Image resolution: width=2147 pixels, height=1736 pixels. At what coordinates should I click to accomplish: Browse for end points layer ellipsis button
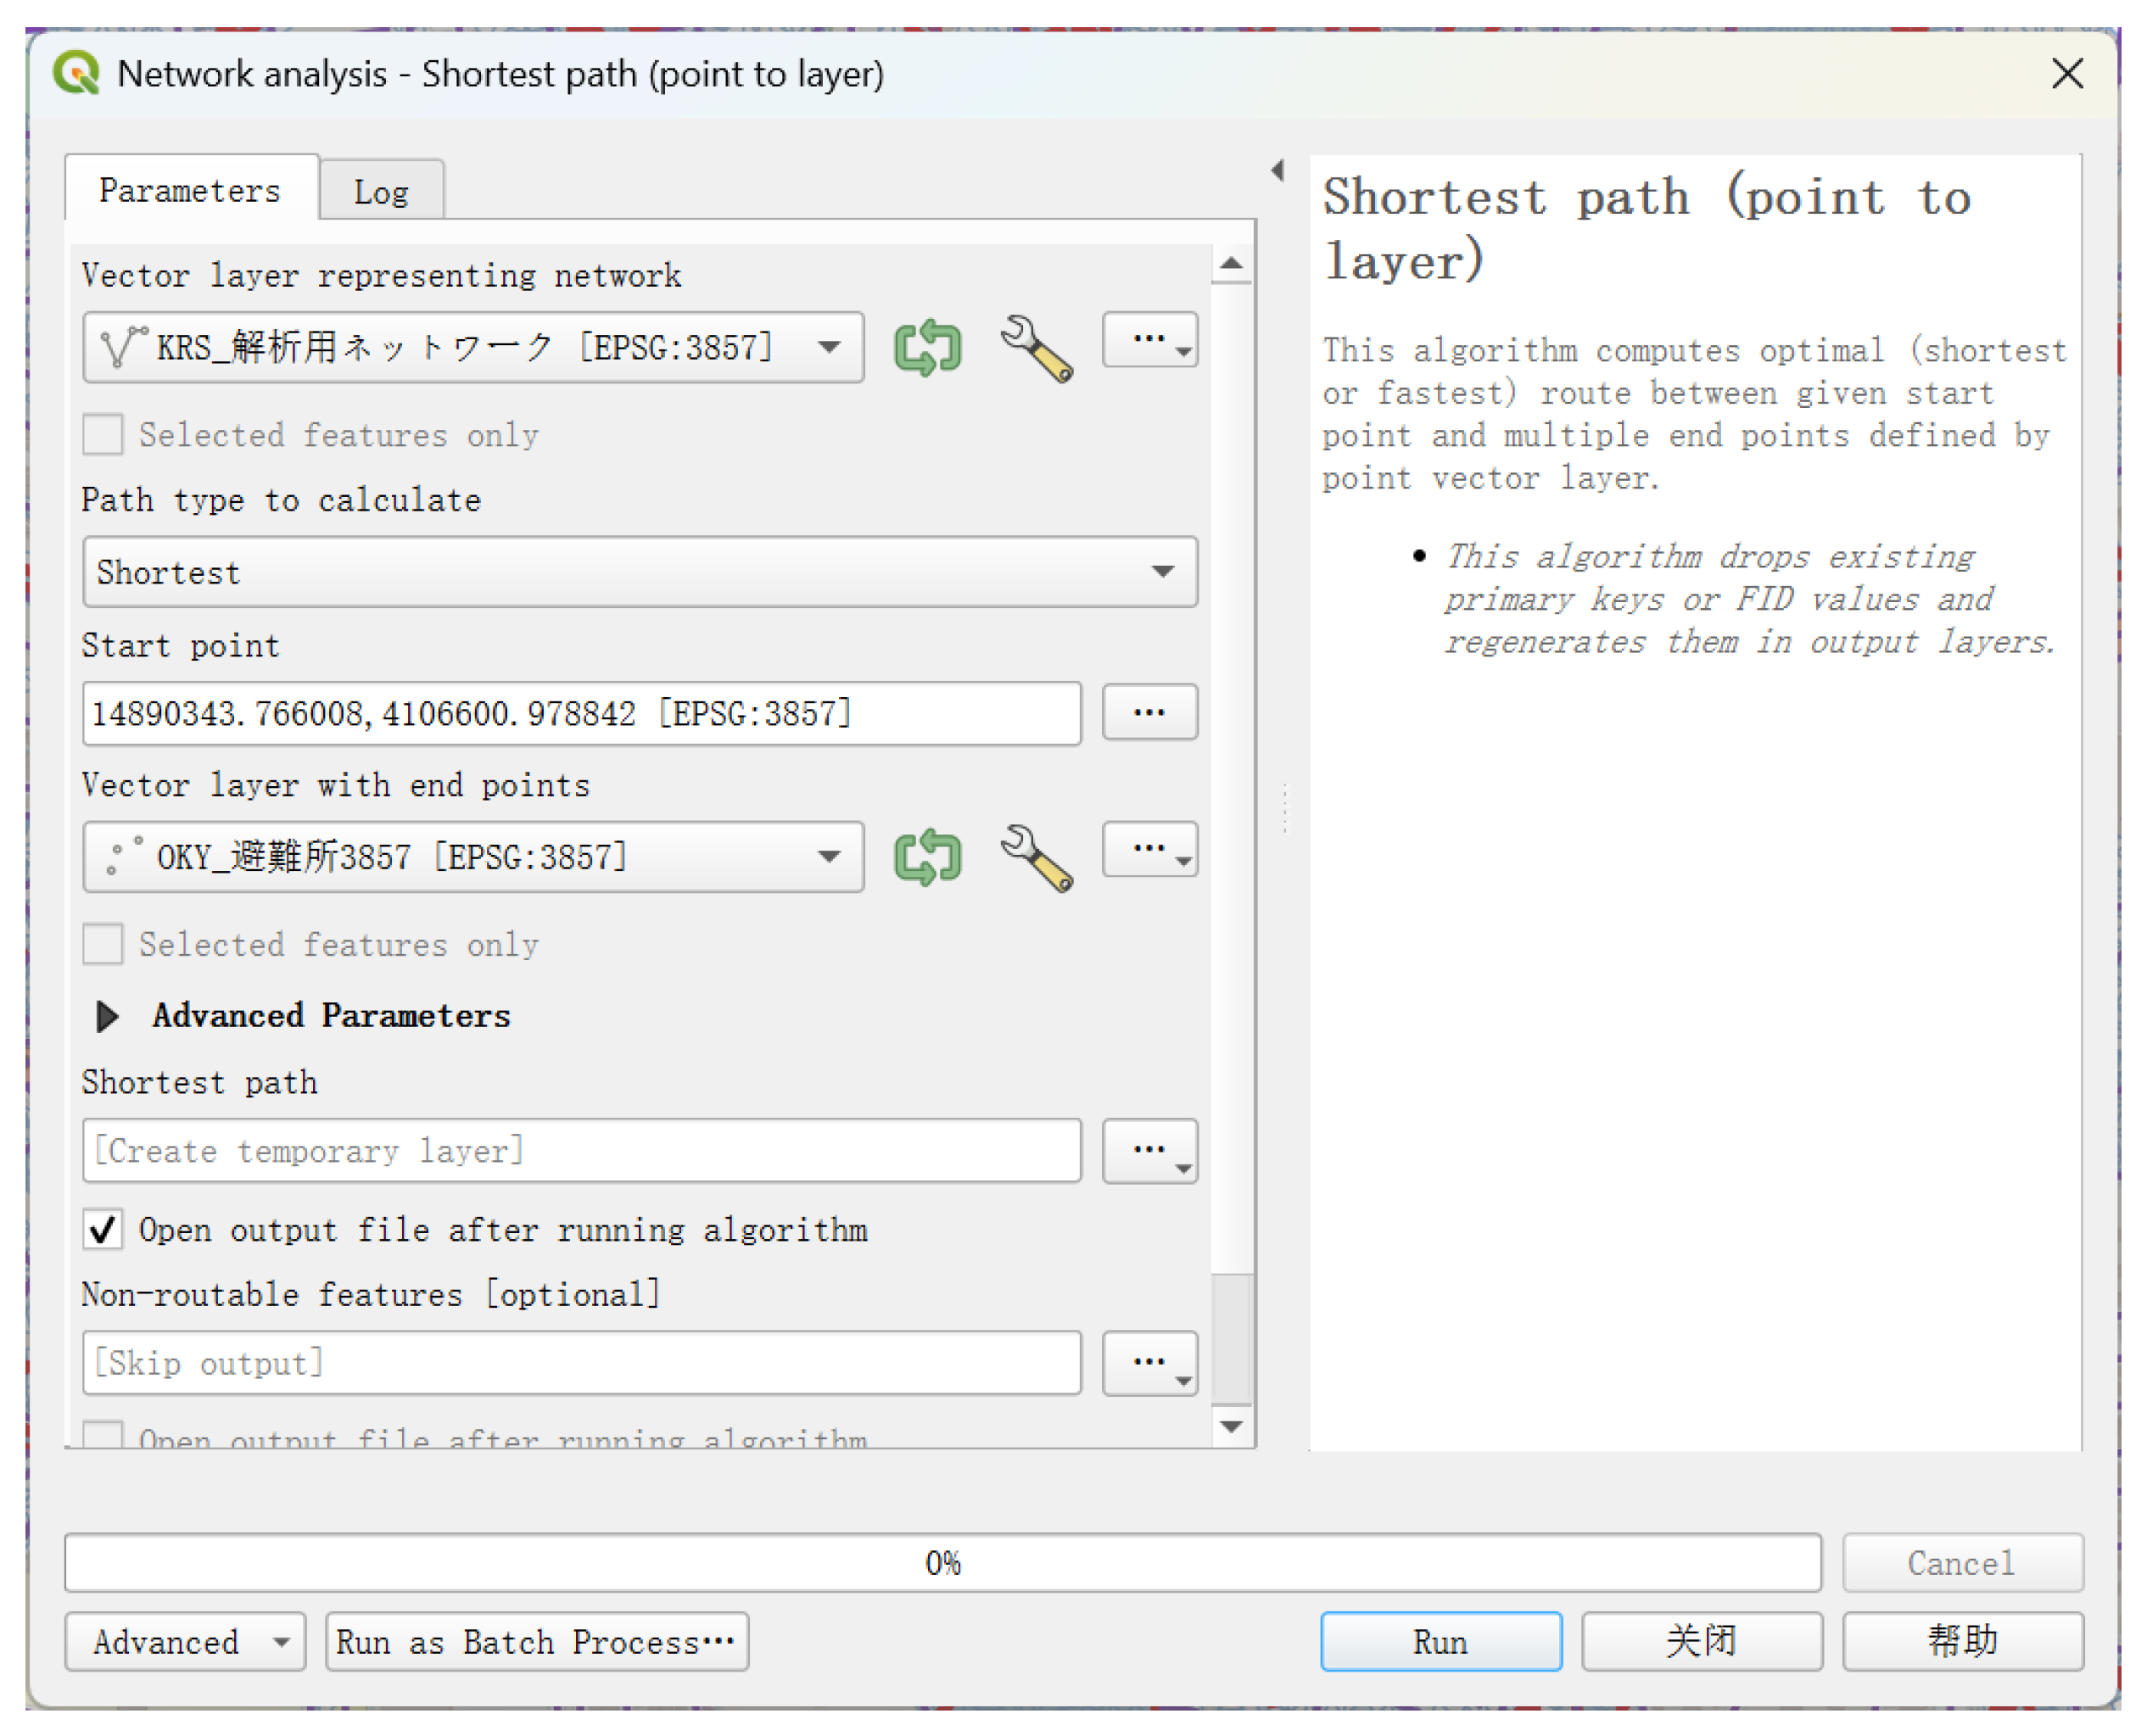pos(1149,851)
